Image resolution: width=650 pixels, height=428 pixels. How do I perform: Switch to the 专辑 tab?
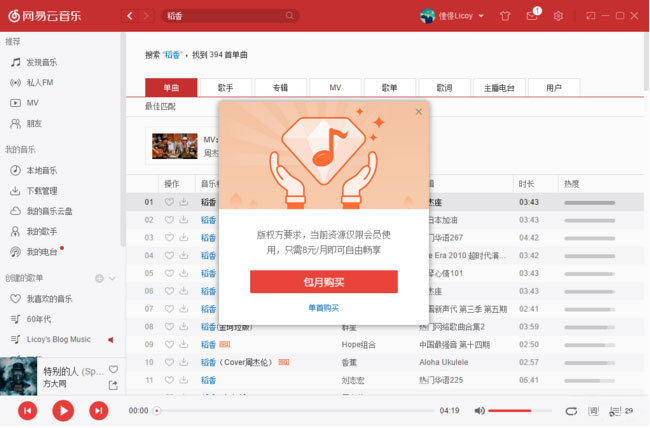[280, 88]
